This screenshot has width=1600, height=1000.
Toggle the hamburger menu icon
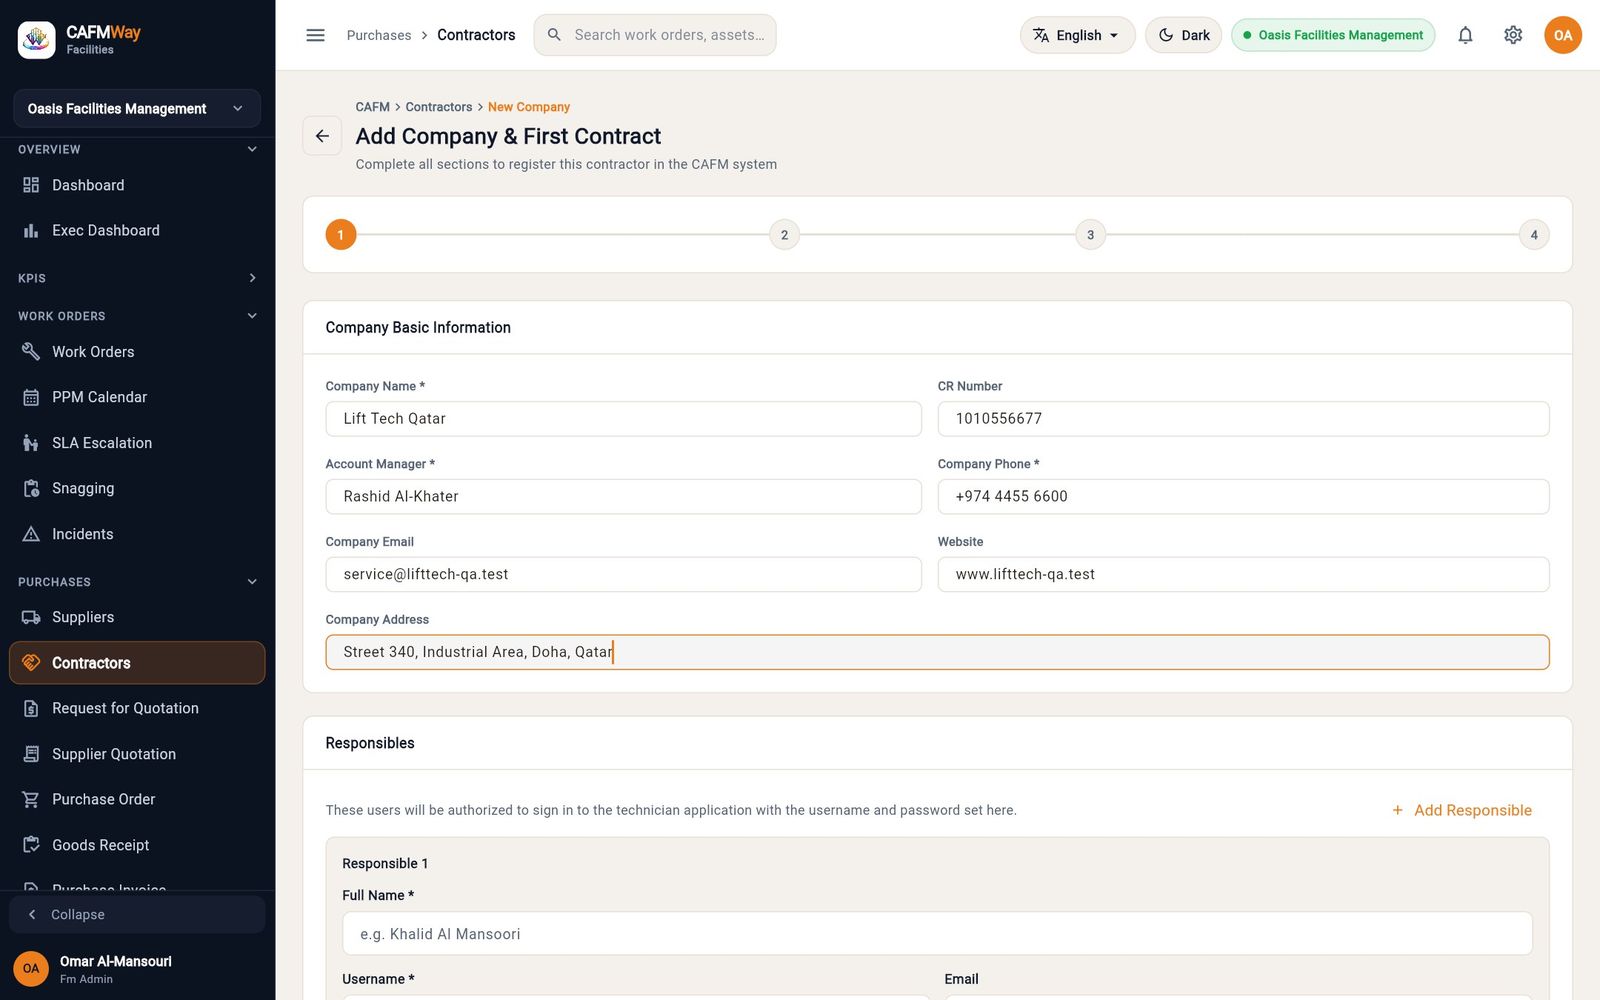pyautogui.click(x=315, y=35)
